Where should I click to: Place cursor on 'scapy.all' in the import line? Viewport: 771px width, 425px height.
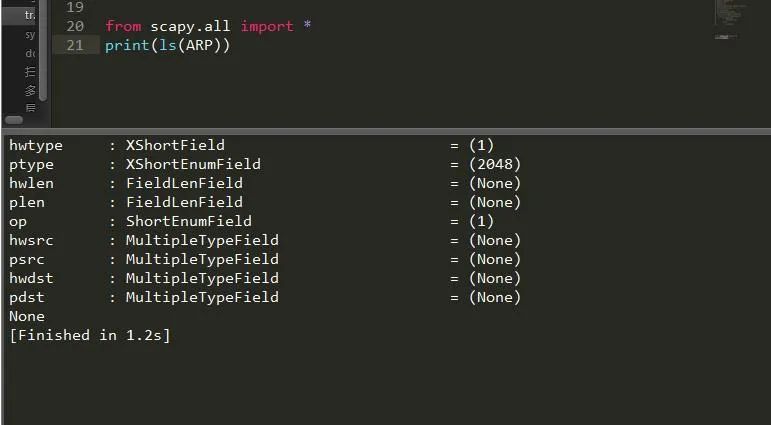pos(190,26)
